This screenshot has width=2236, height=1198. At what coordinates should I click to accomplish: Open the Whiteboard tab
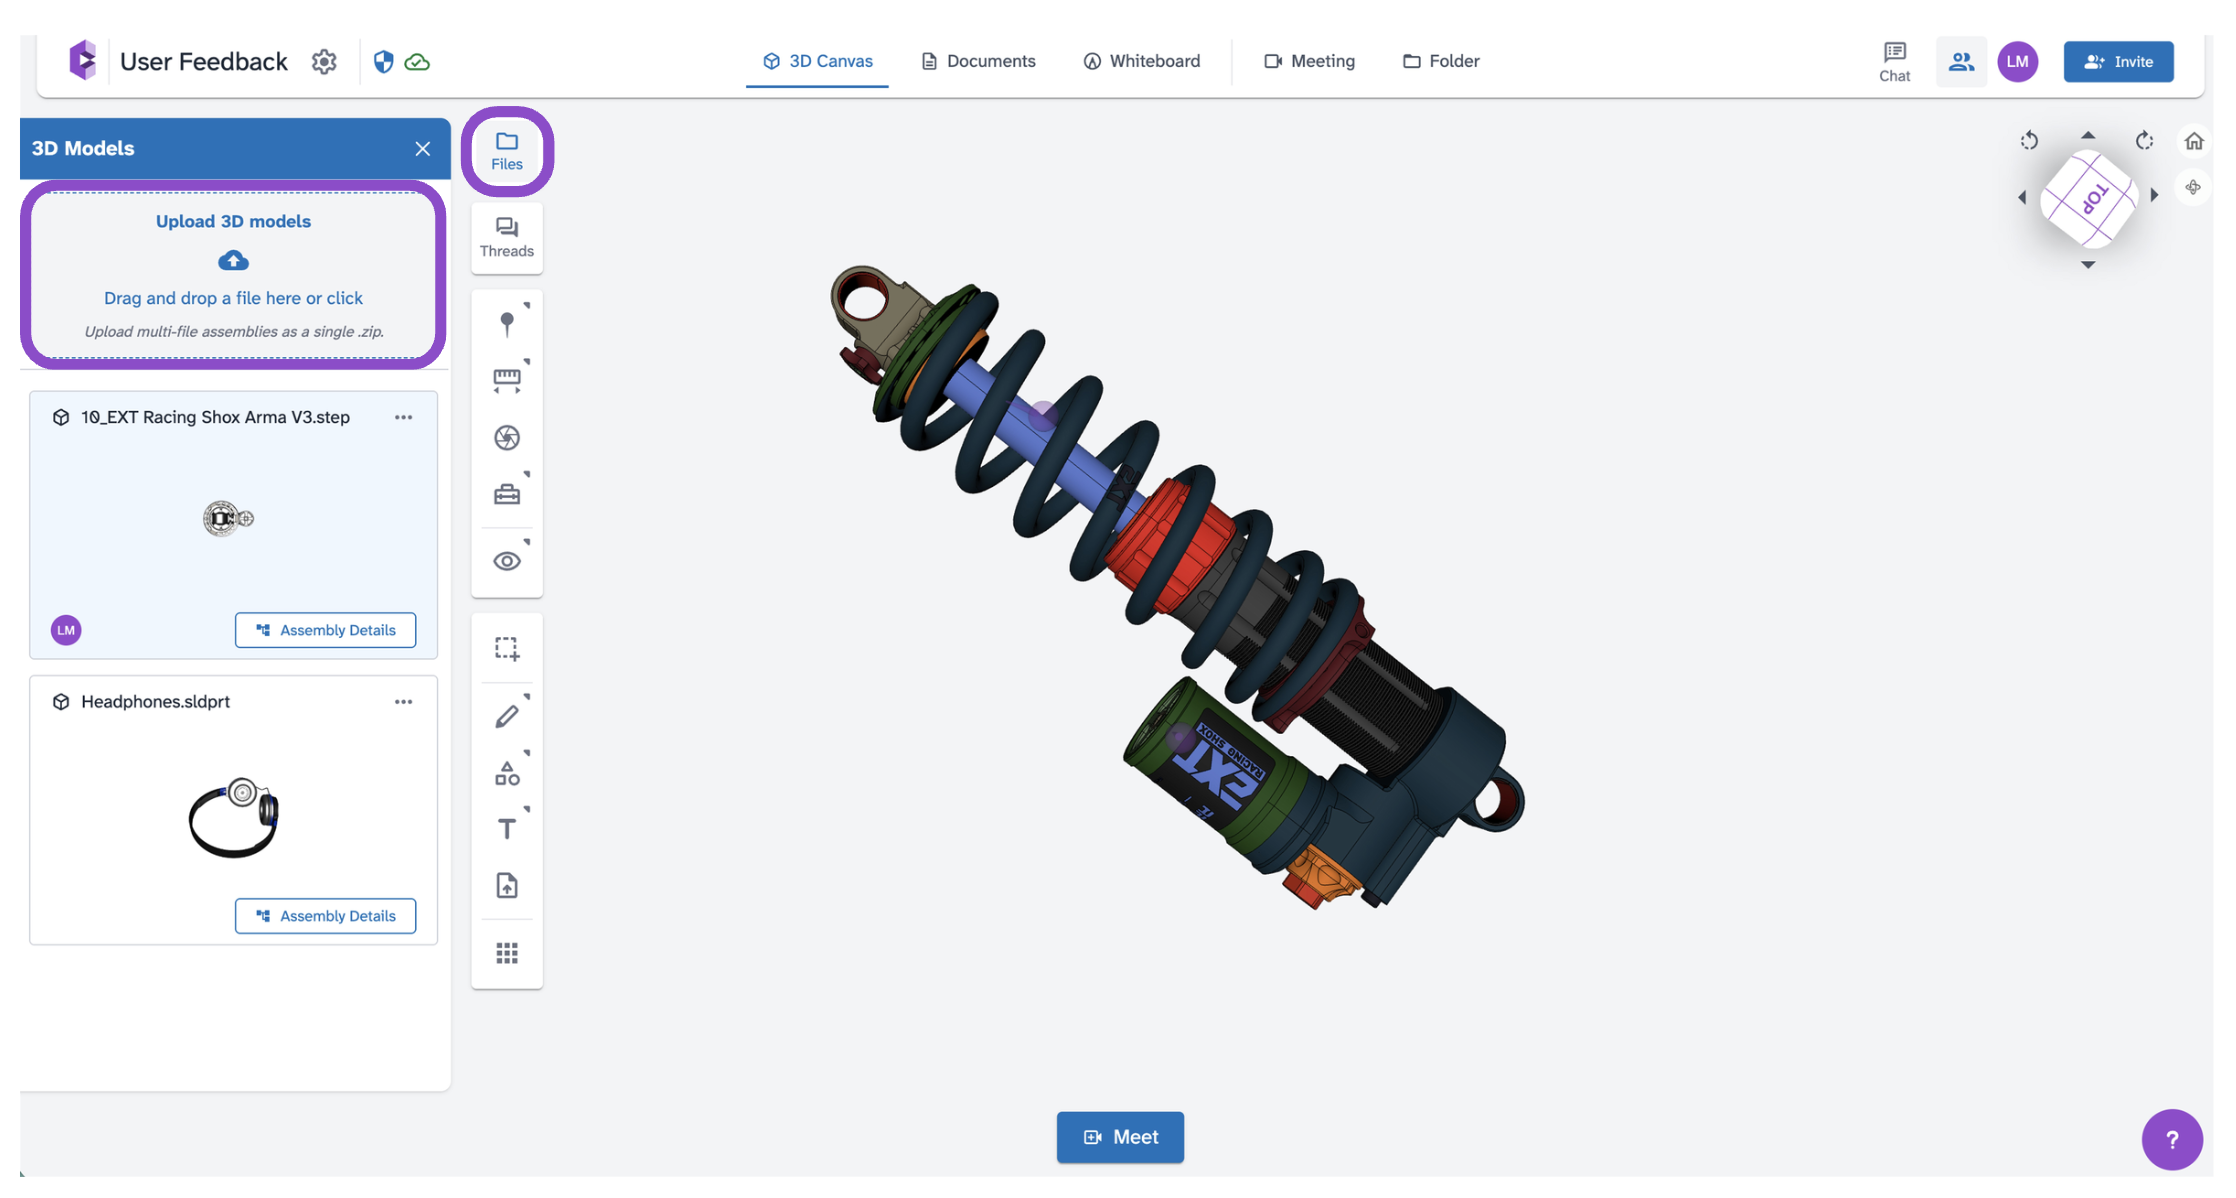(x=1141, y=61)
